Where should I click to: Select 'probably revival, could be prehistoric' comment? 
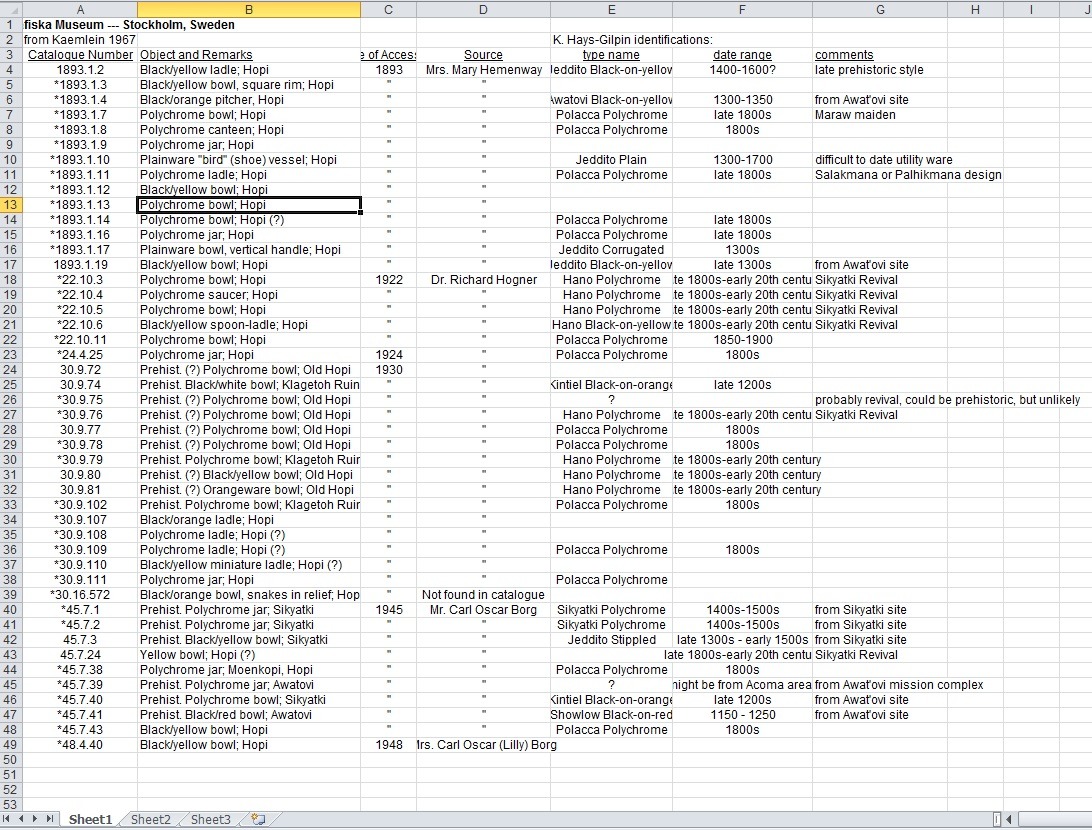tap(947, 400)
